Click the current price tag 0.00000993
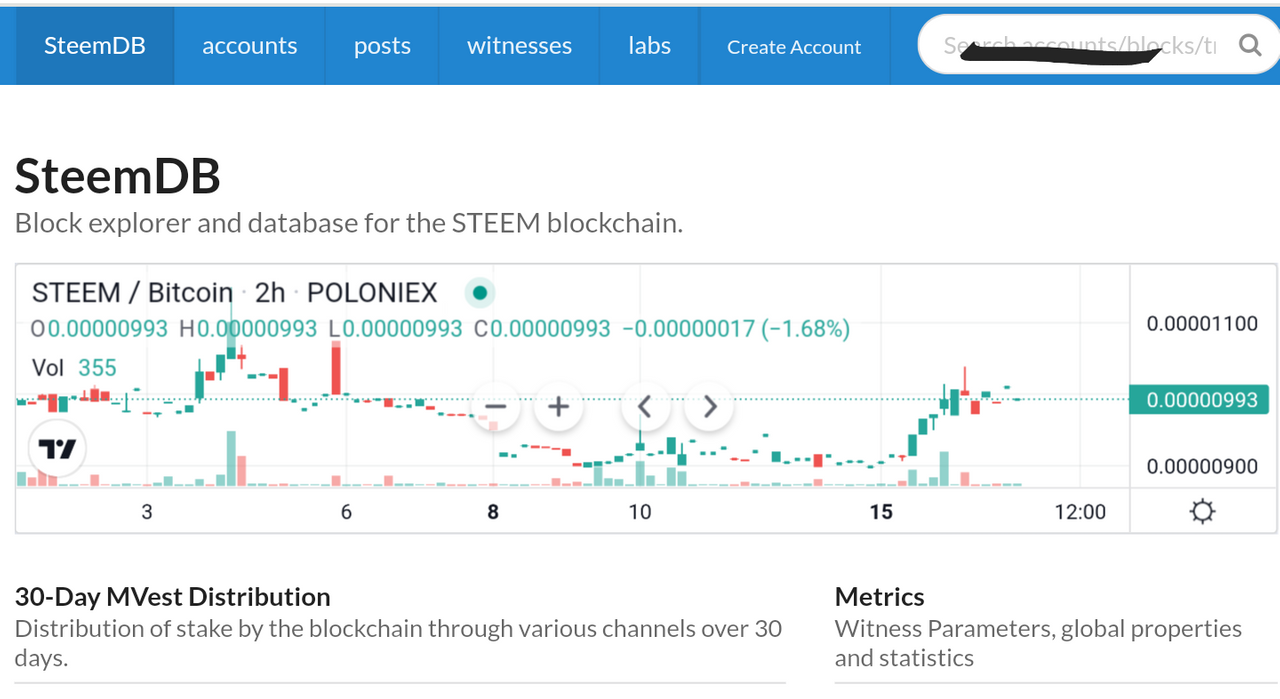Viewport: 1280px width, 699px height. point(1199,400)
